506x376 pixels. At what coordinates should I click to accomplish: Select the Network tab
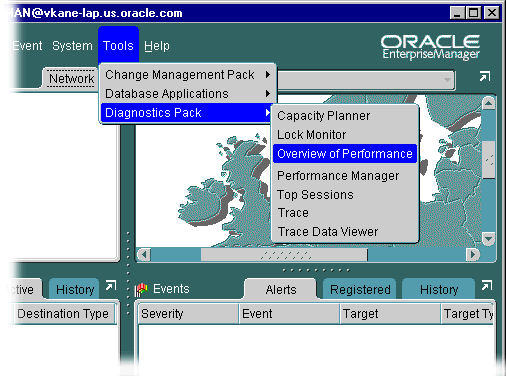pyautogui.click(x=71, y=79)
